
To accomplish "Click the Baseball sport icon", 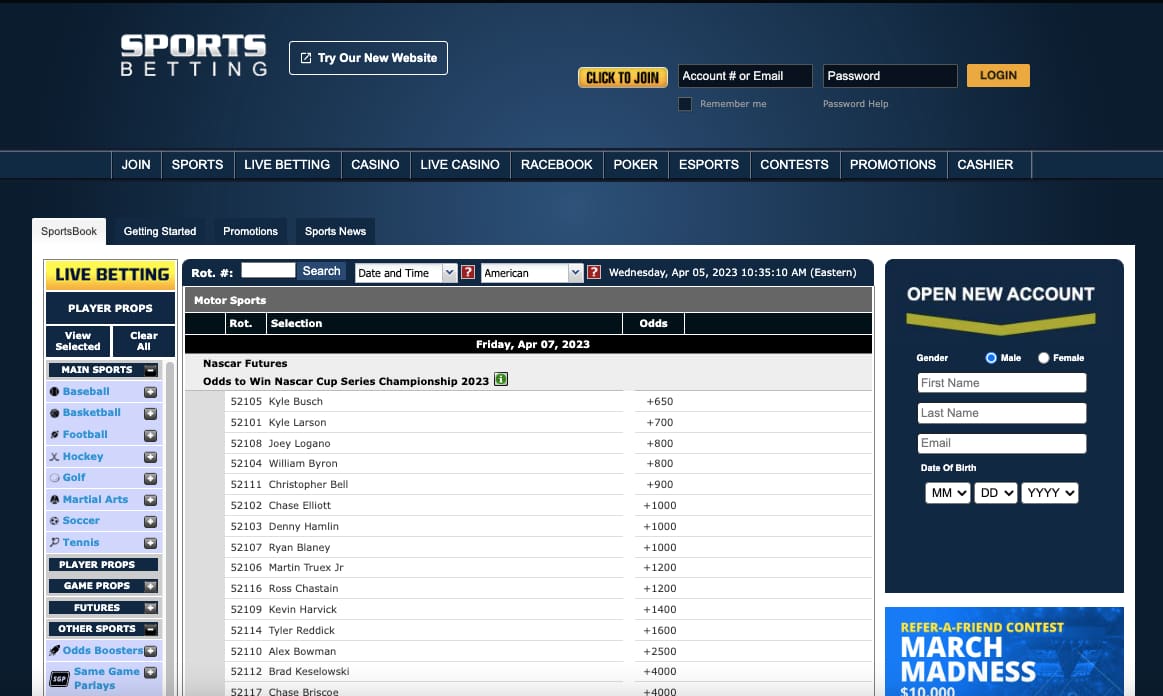I will 54,392.
